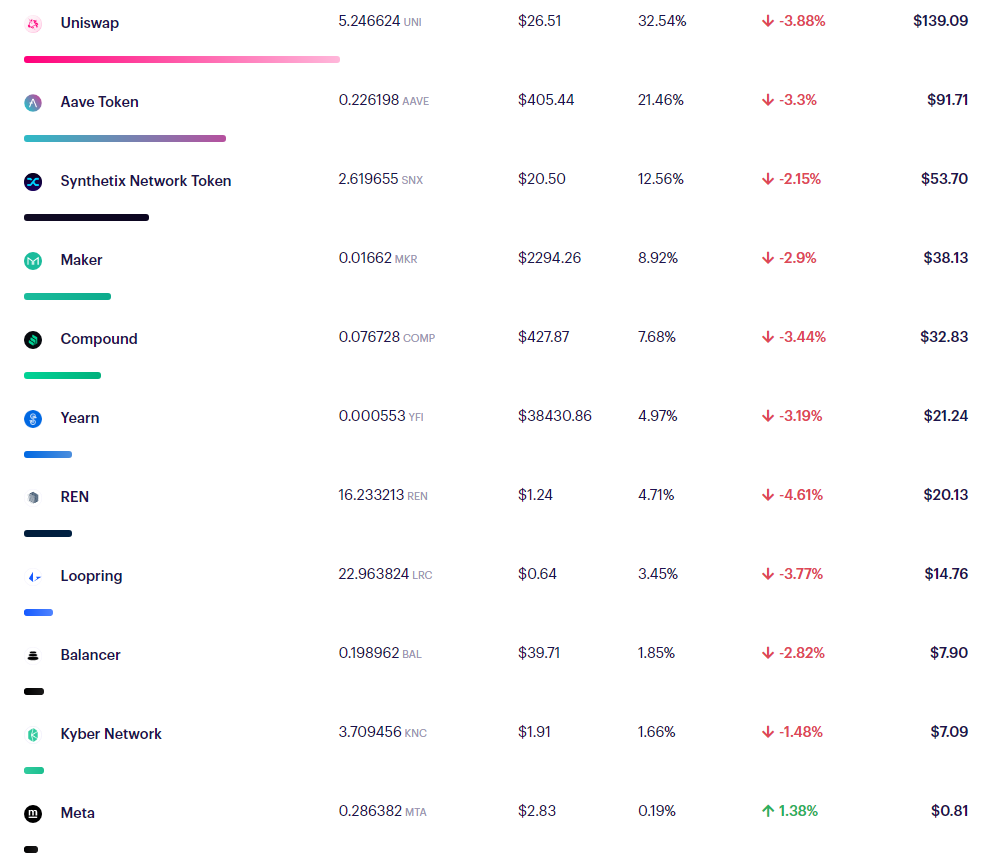
Task: Click the Maker token icon
Action: pos(33,260)
